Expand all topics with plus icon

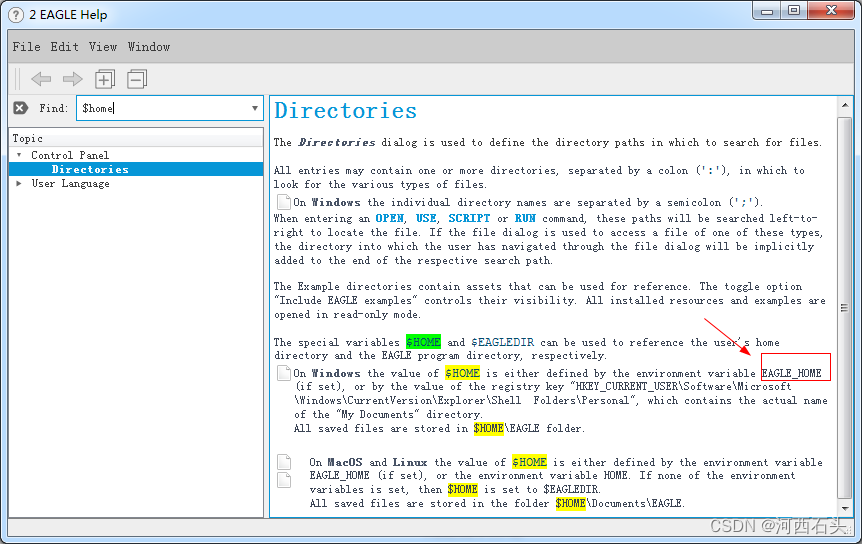pyautogui.click(x=104, y=79)
